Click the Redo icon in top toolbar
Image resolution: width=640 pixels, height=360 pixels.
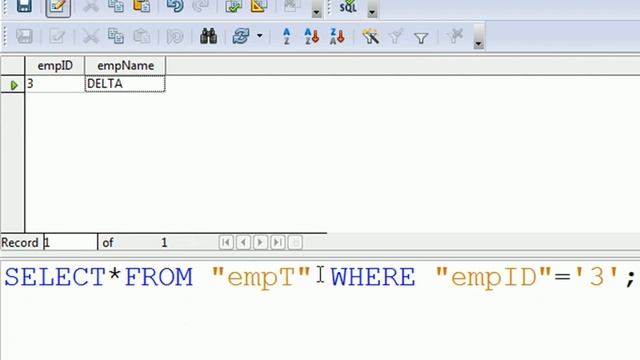(x=200, y=6)
